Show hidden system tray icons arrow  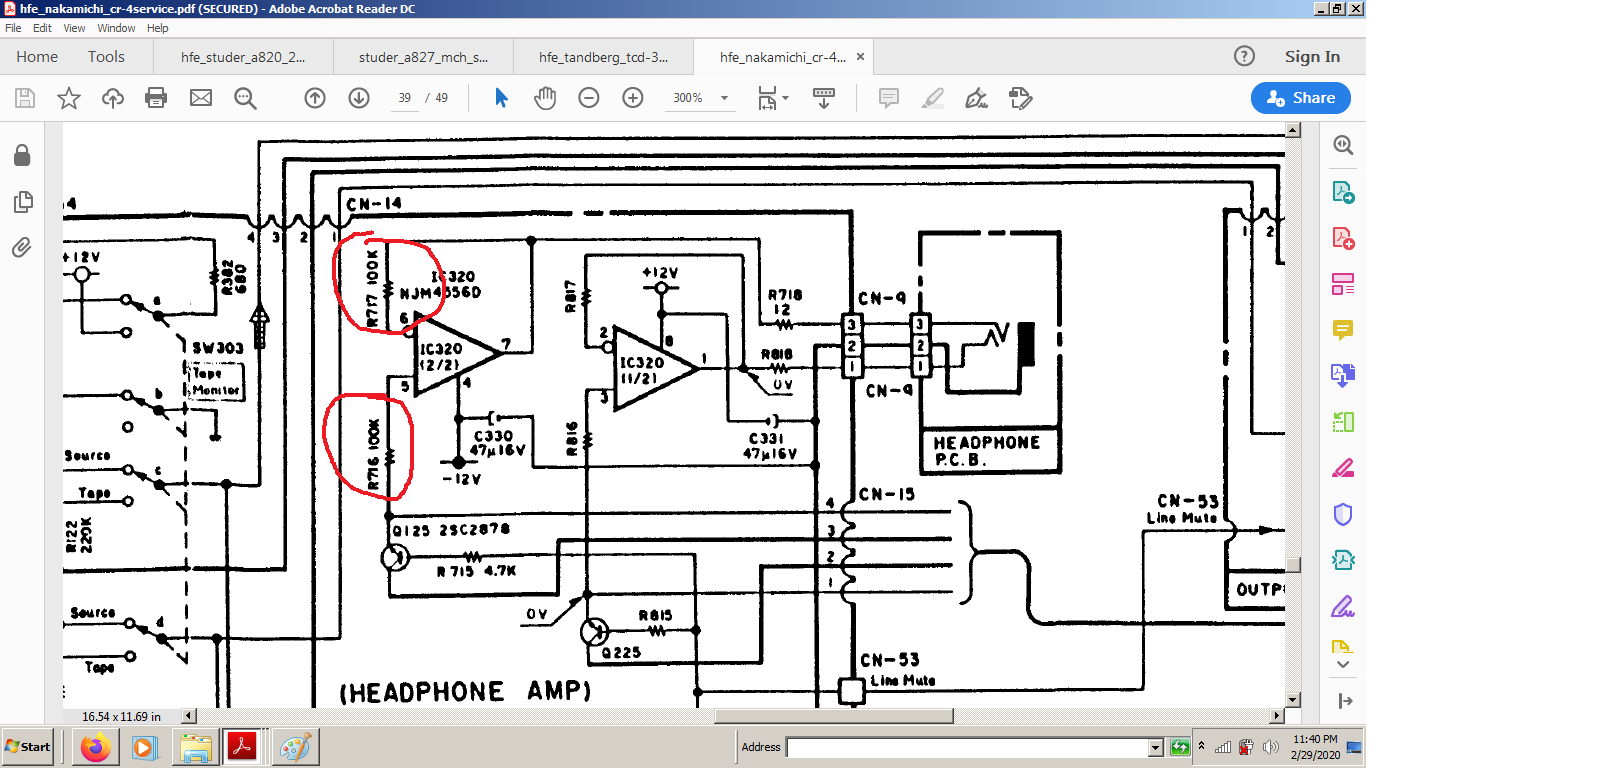[1202, 746]
